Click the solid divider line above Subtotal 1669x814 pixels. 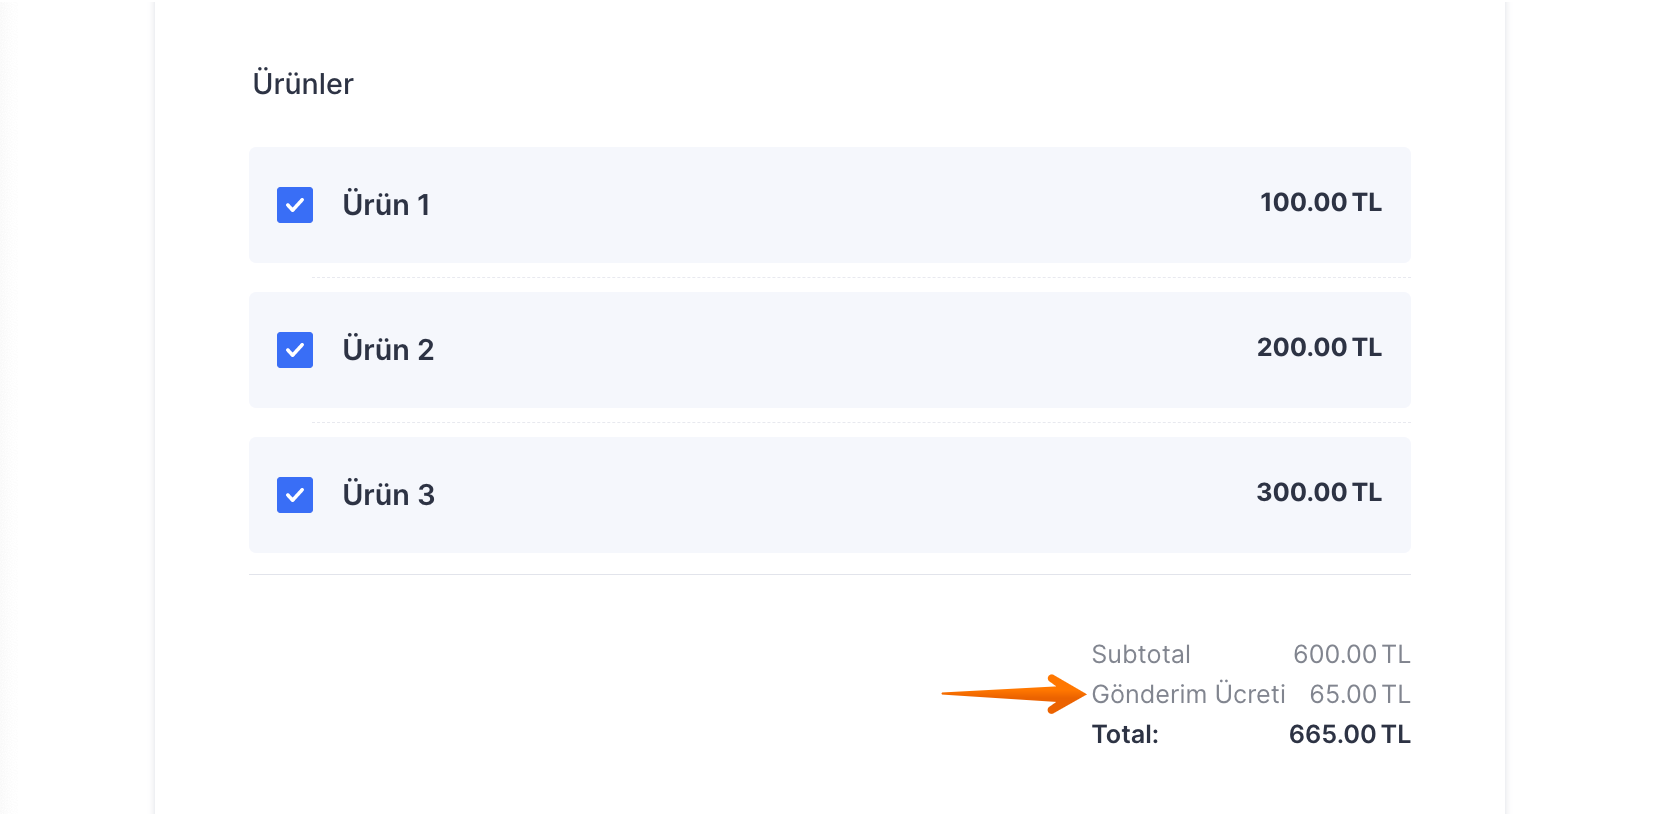tap(830, 575)
